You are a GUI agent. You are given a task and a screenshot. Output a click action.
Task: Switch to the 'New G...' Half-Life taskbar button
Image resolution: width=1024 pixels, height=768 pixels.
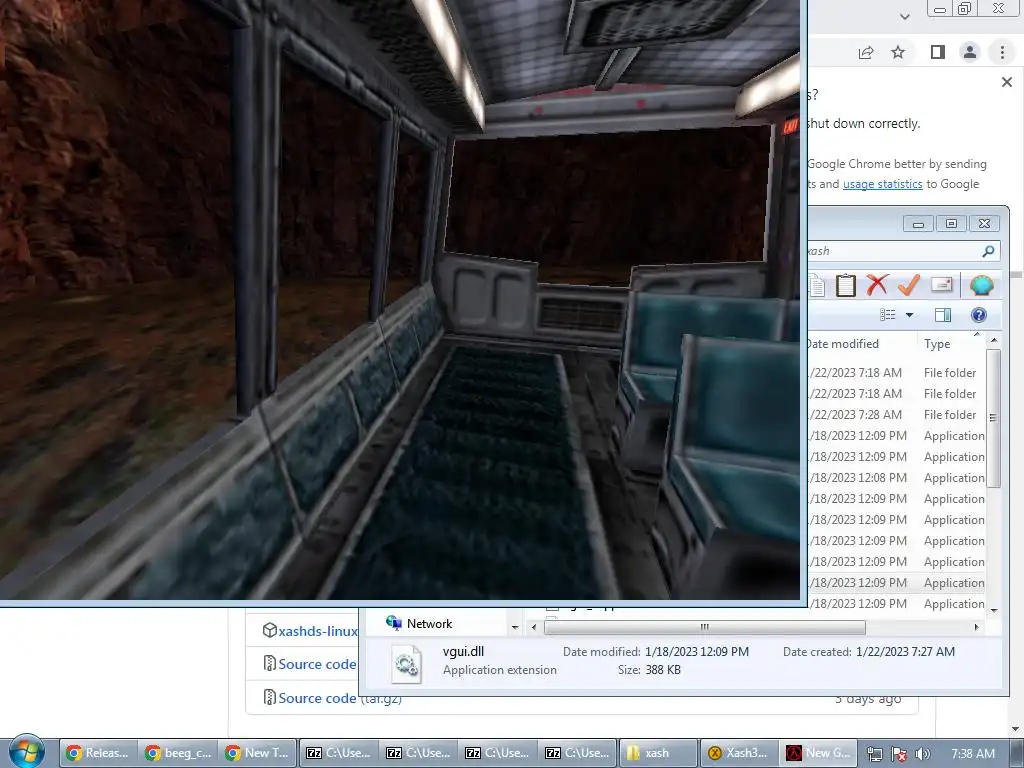click(816, 753)
